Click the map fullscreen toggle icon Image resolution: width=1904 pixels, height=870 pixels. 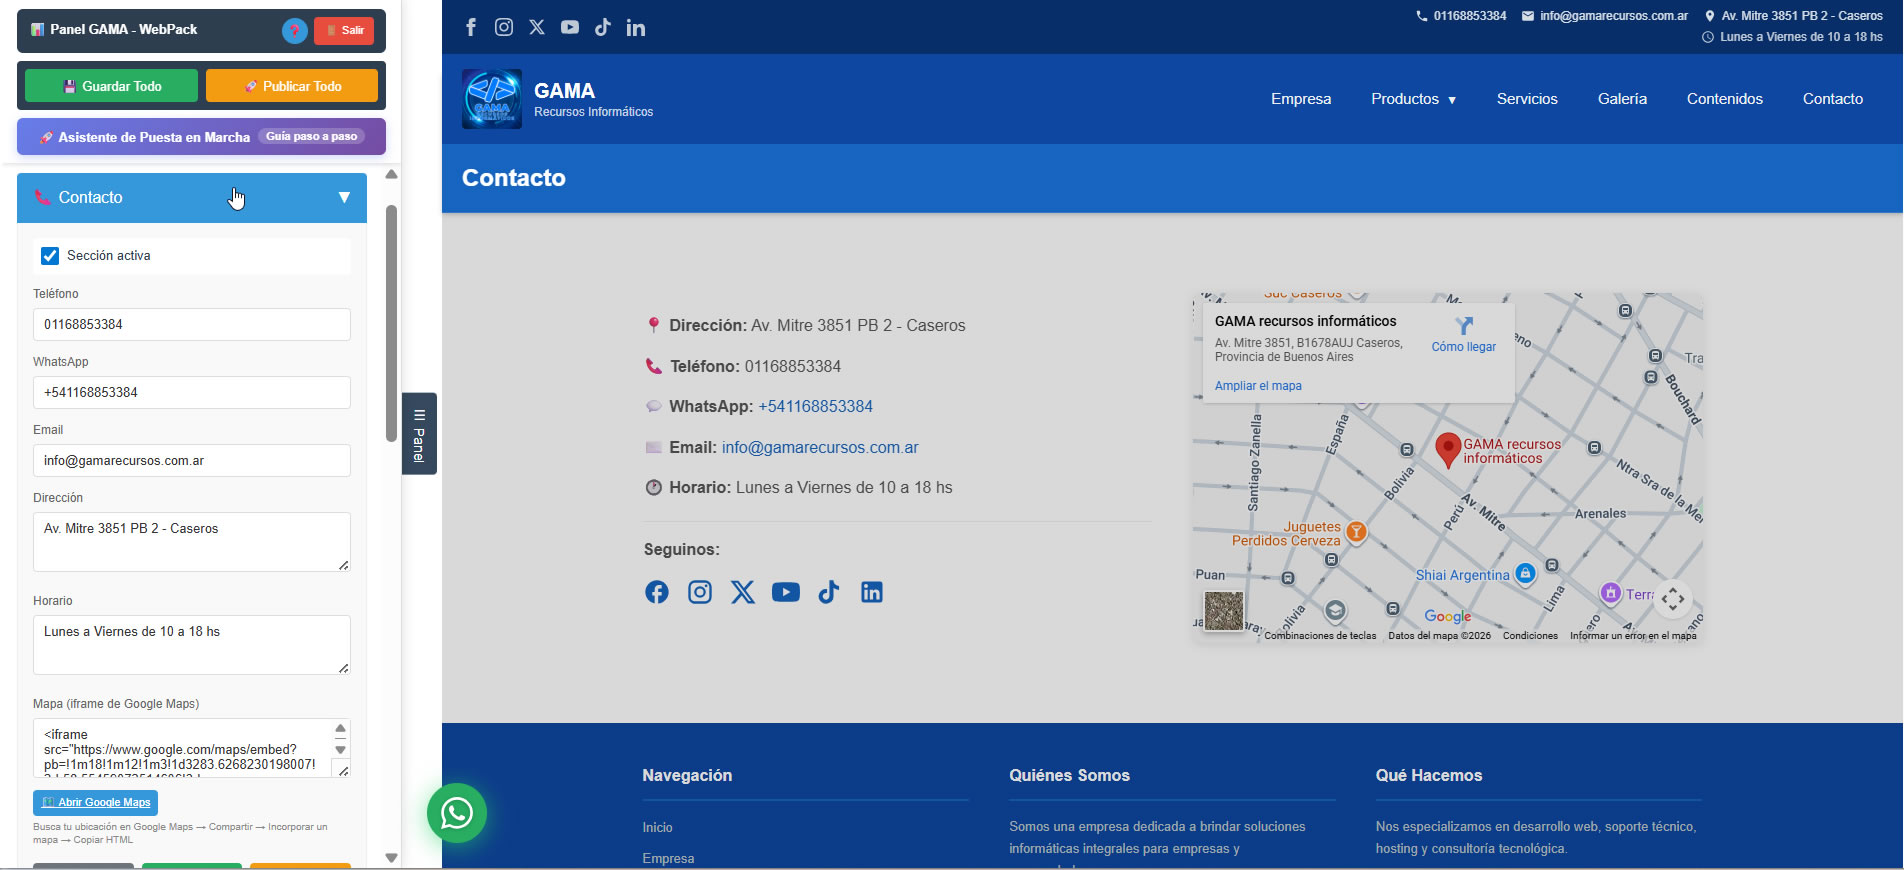[1673, 599]
